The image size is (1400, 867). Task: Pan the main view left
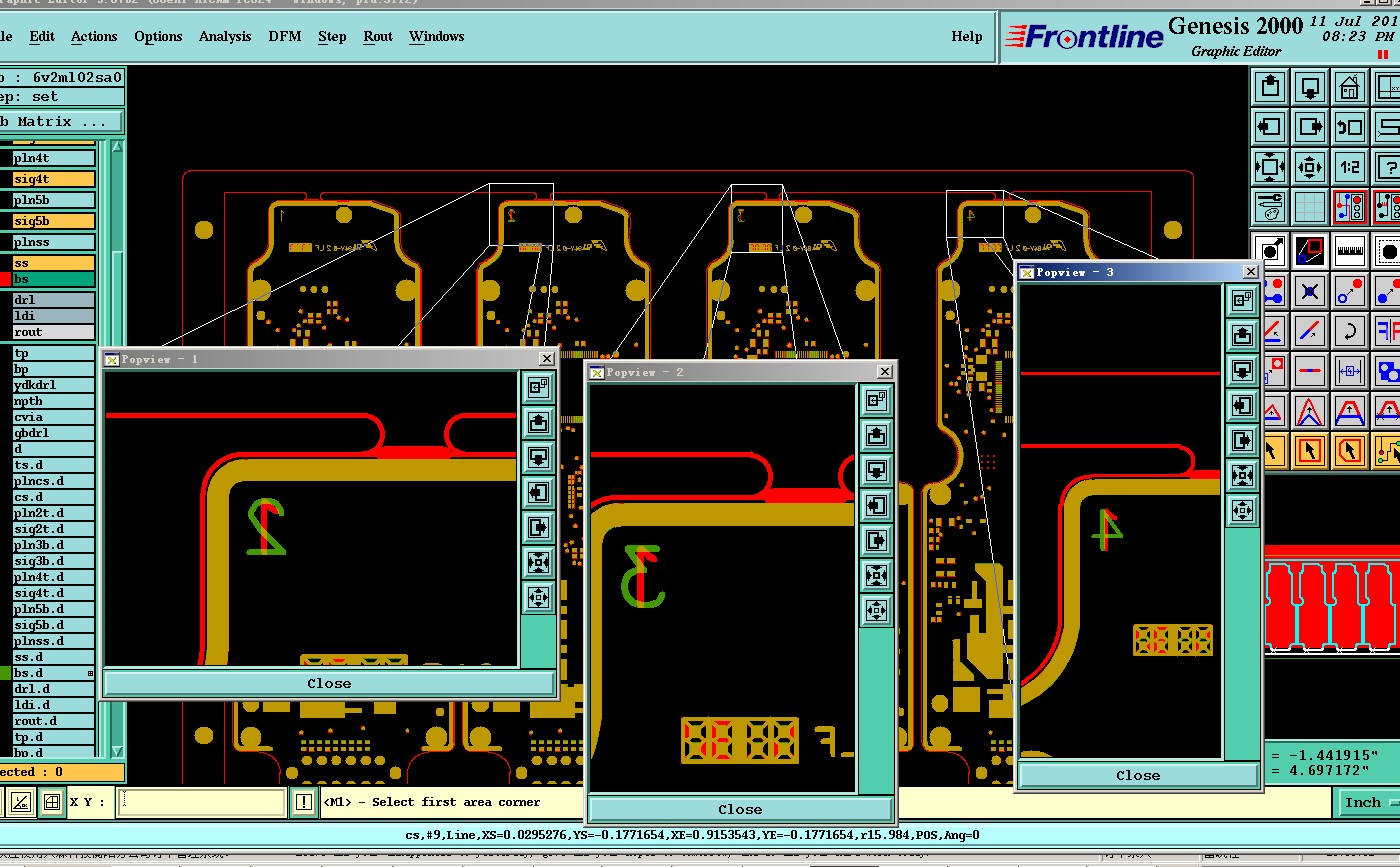point(1271,127)
